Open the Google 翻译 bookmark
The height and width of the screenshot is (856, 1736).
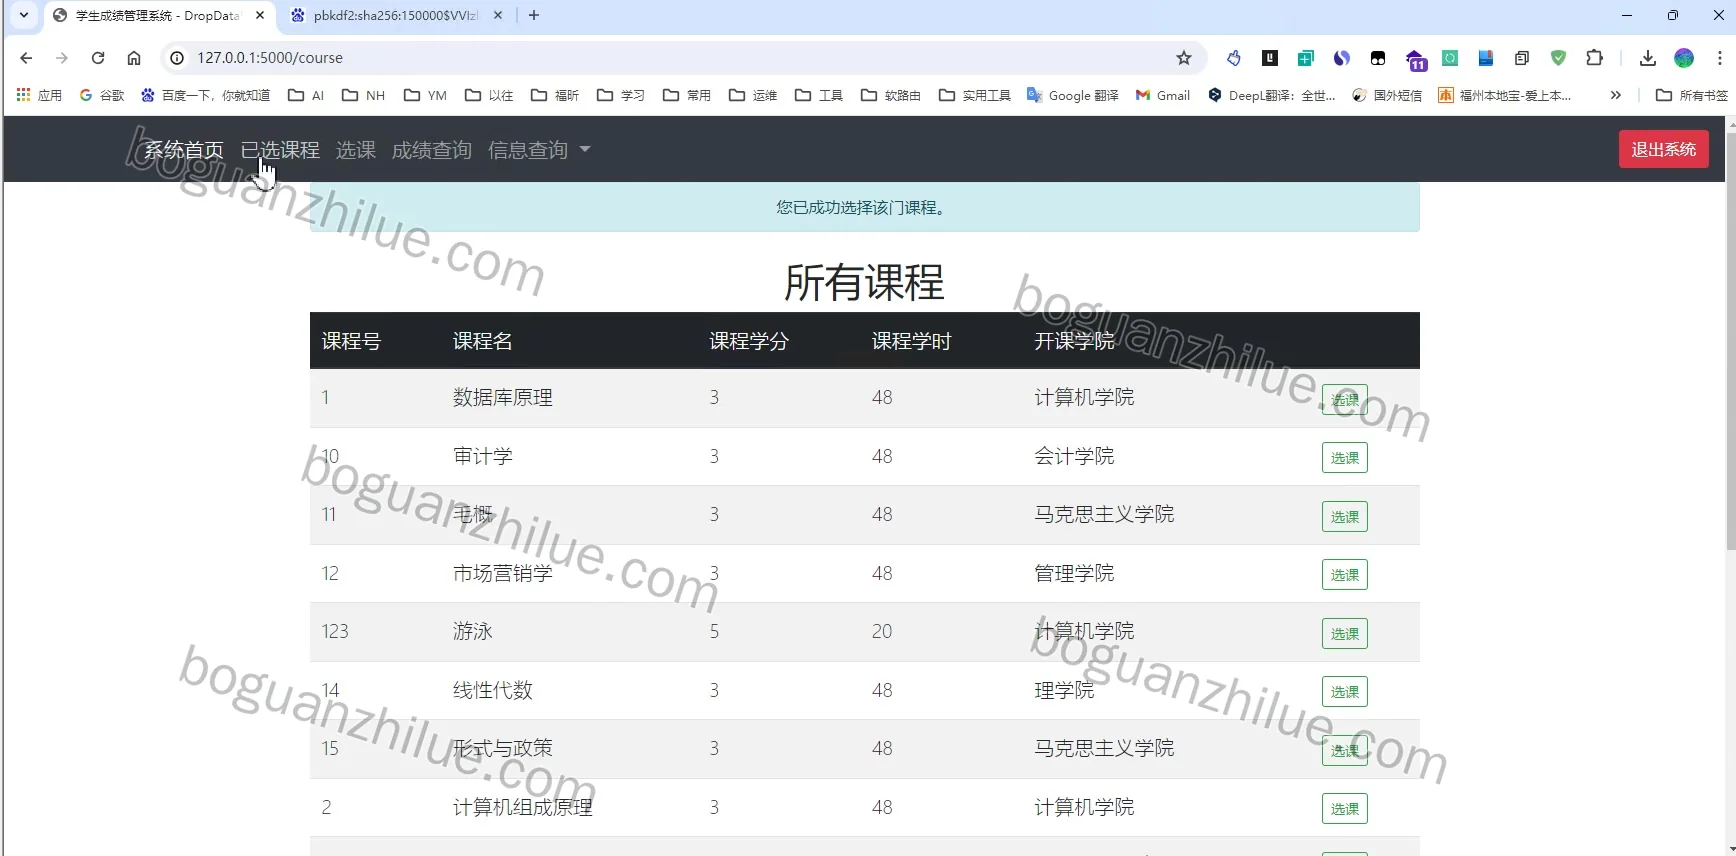[1073, 95]
